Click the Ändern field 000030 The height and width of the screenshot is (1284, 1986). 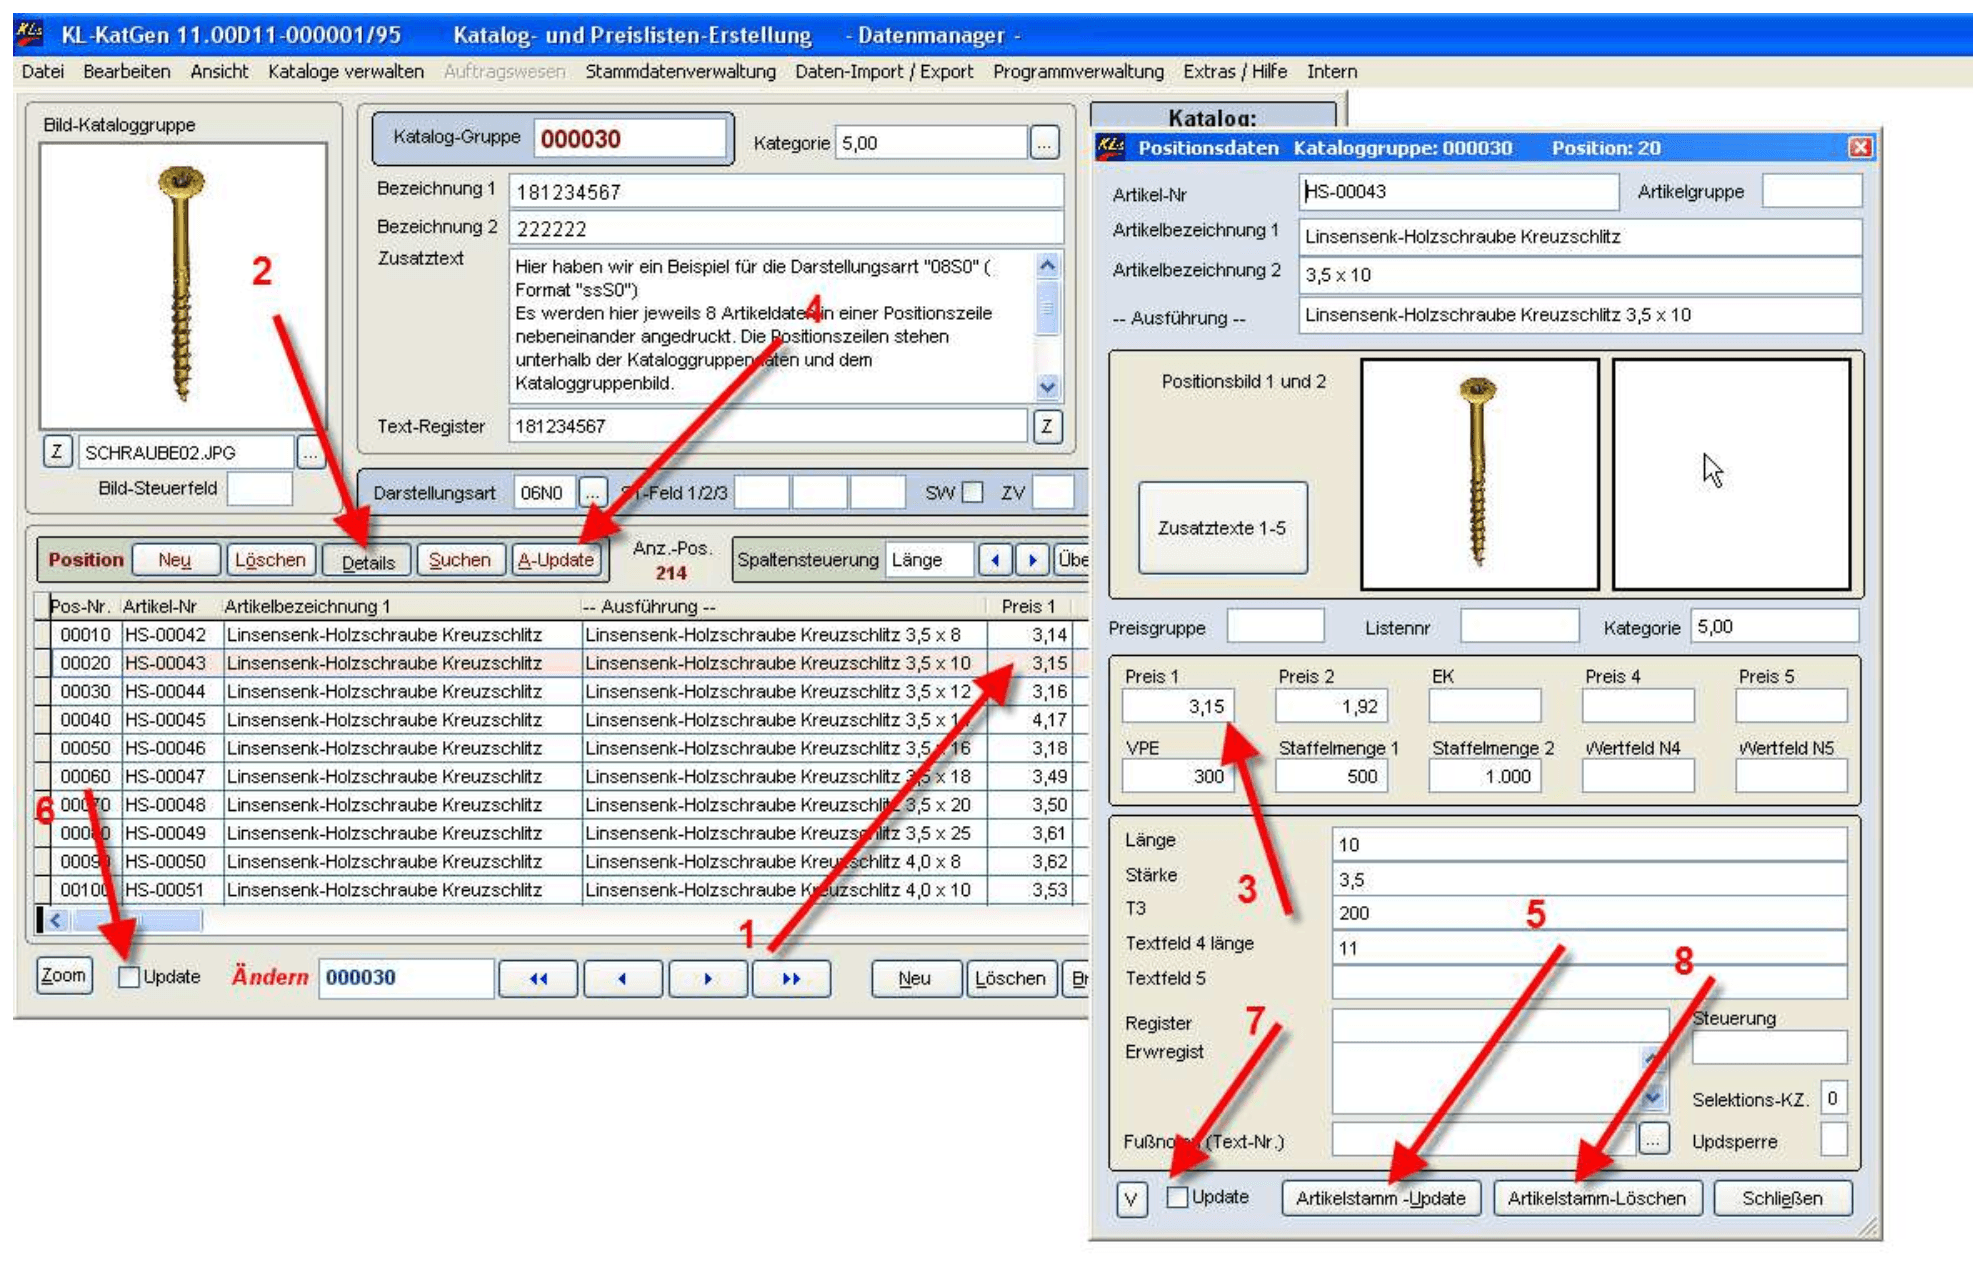406,978
